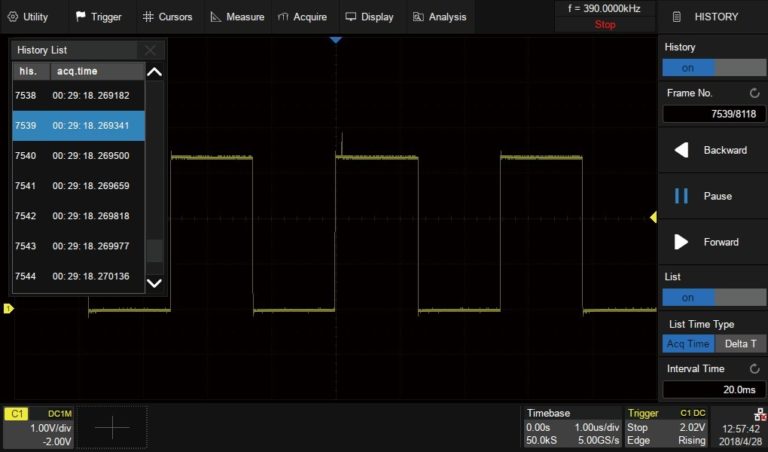
Task: Click the network status icon
Action: [759, 414]
